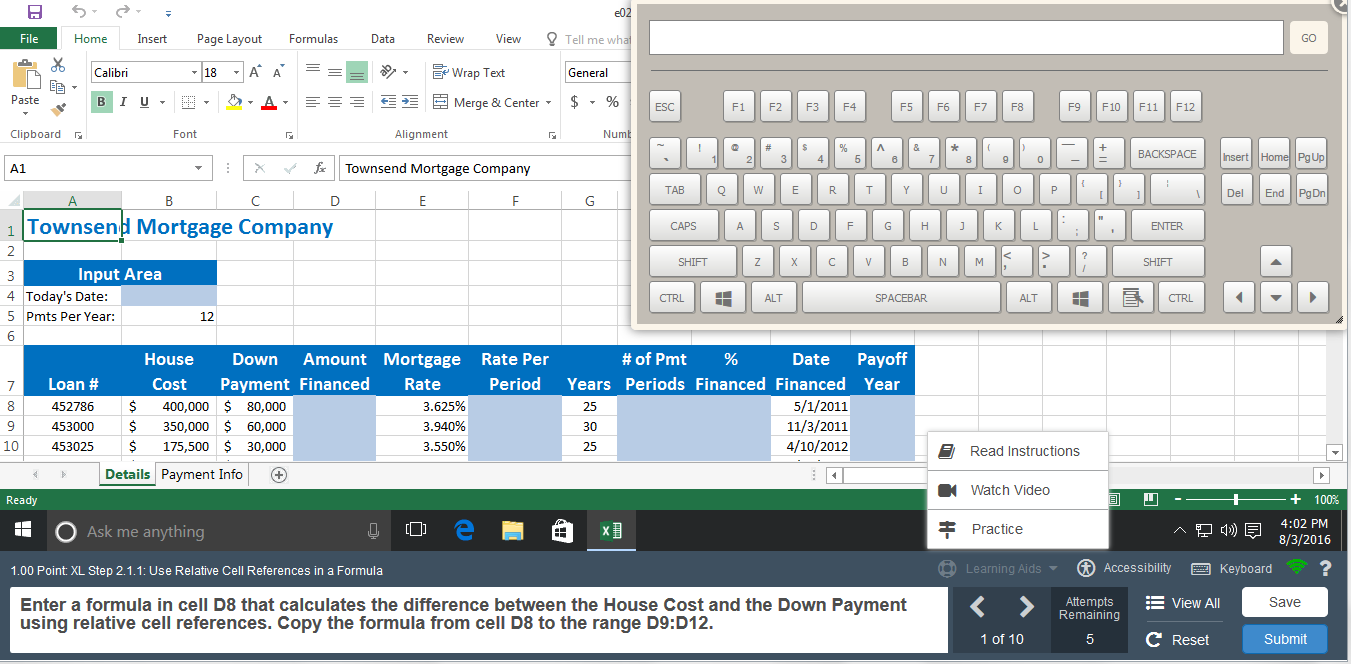Image resolution: width=1351 pixels, height=664 pixels.
Task: Click the Submit button
Action: pos(1285,639)
